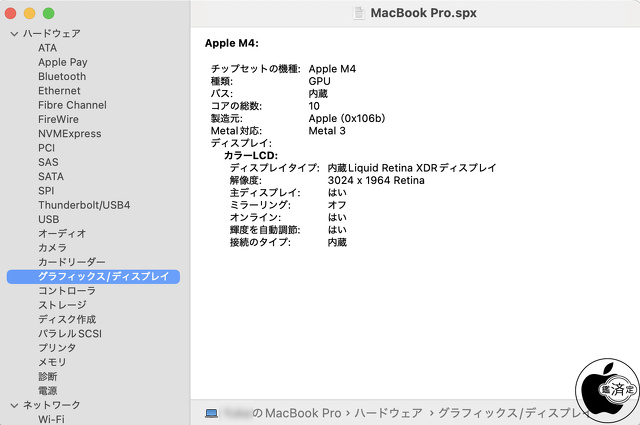Click the Apple M4 heading row
Screen dimensions: 640x425
pyautogui.click(x=232, y=43)
